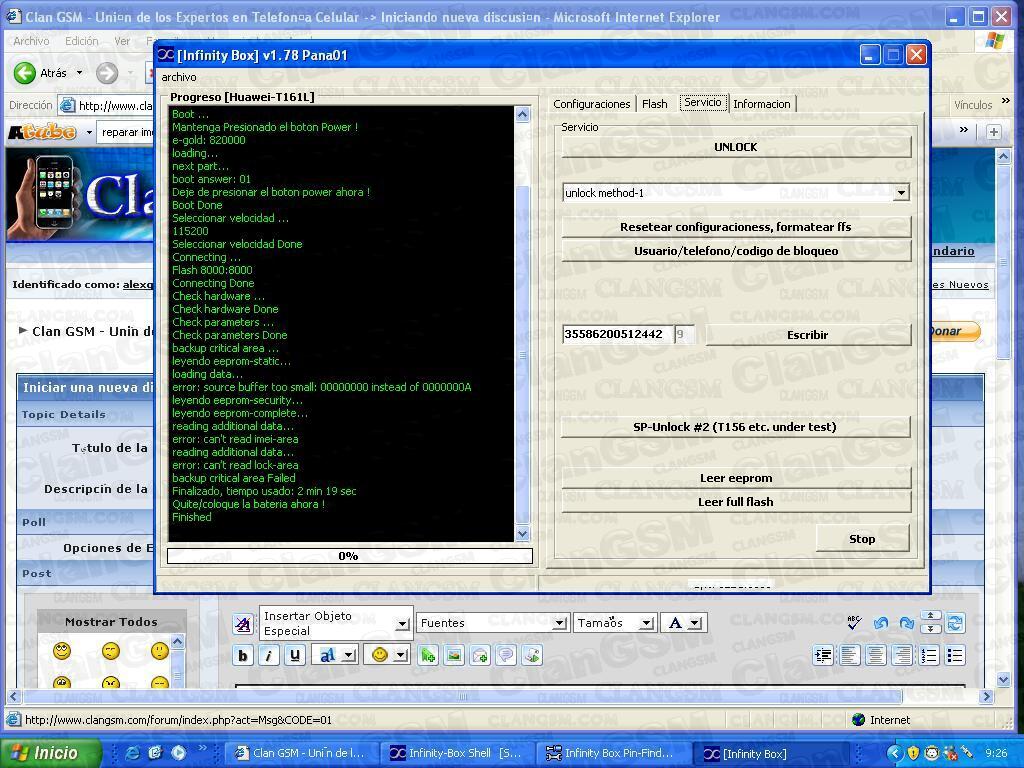Switch to the Configuraciones tab
Viewport: 1024px width, 768px height.
(x=592, y=104)
